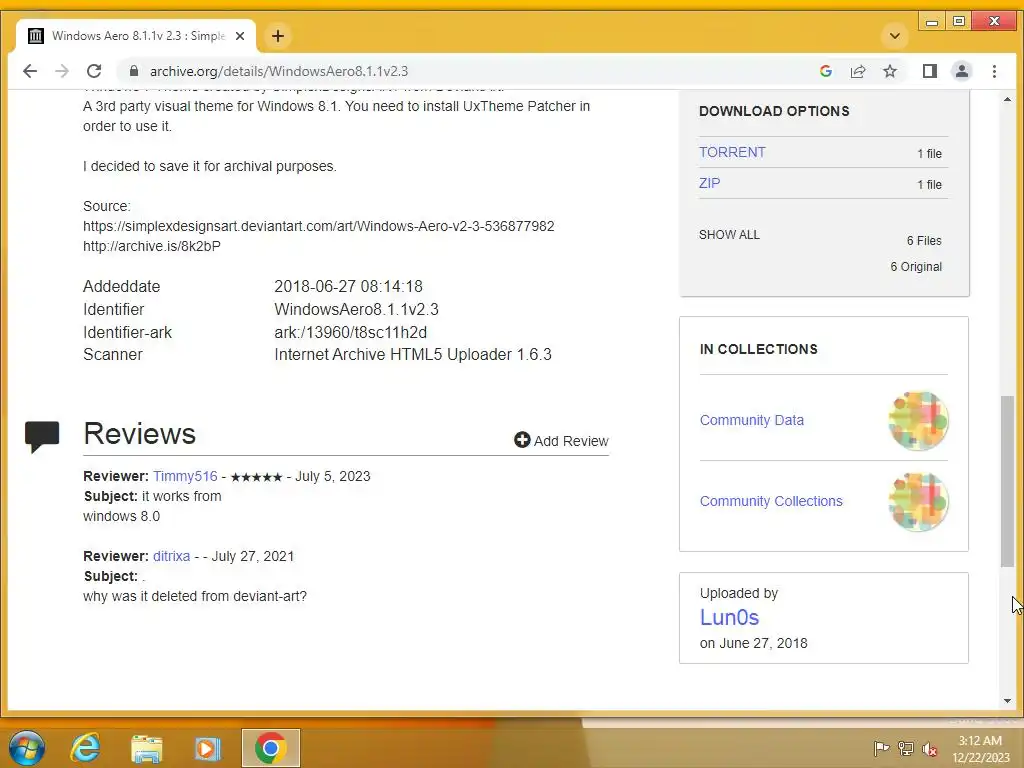Open reviewer ditrixa profile
1024x768 pixels.
point(171,556)
